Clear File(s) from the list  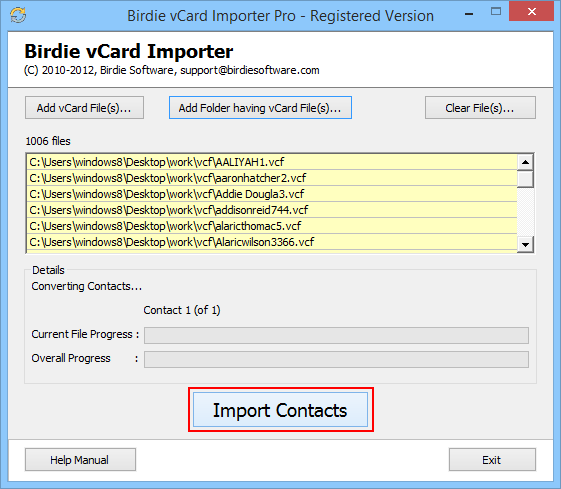(x=480, y=108)
